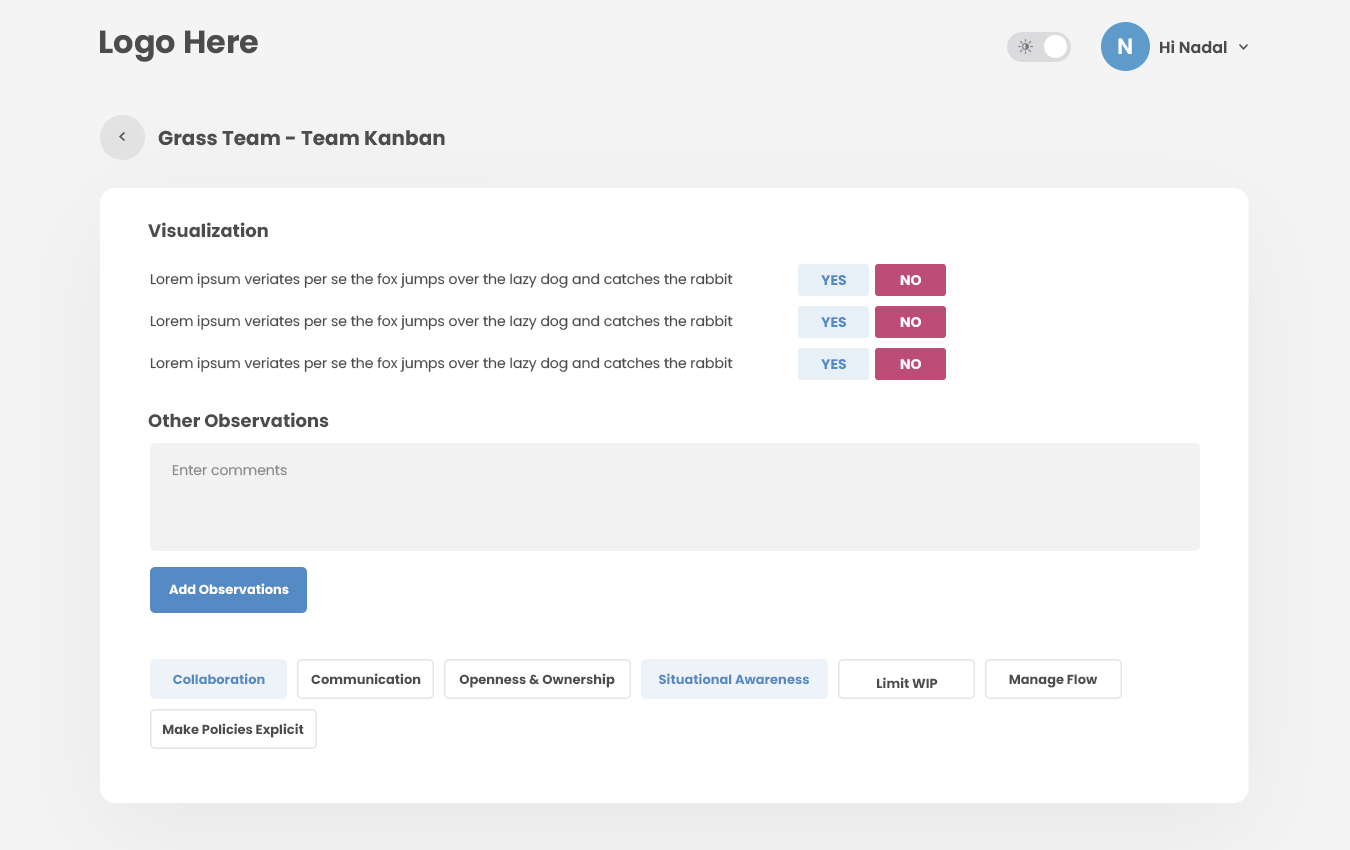
Task: Pick NO for the third Visualization question
Action: 910,364
